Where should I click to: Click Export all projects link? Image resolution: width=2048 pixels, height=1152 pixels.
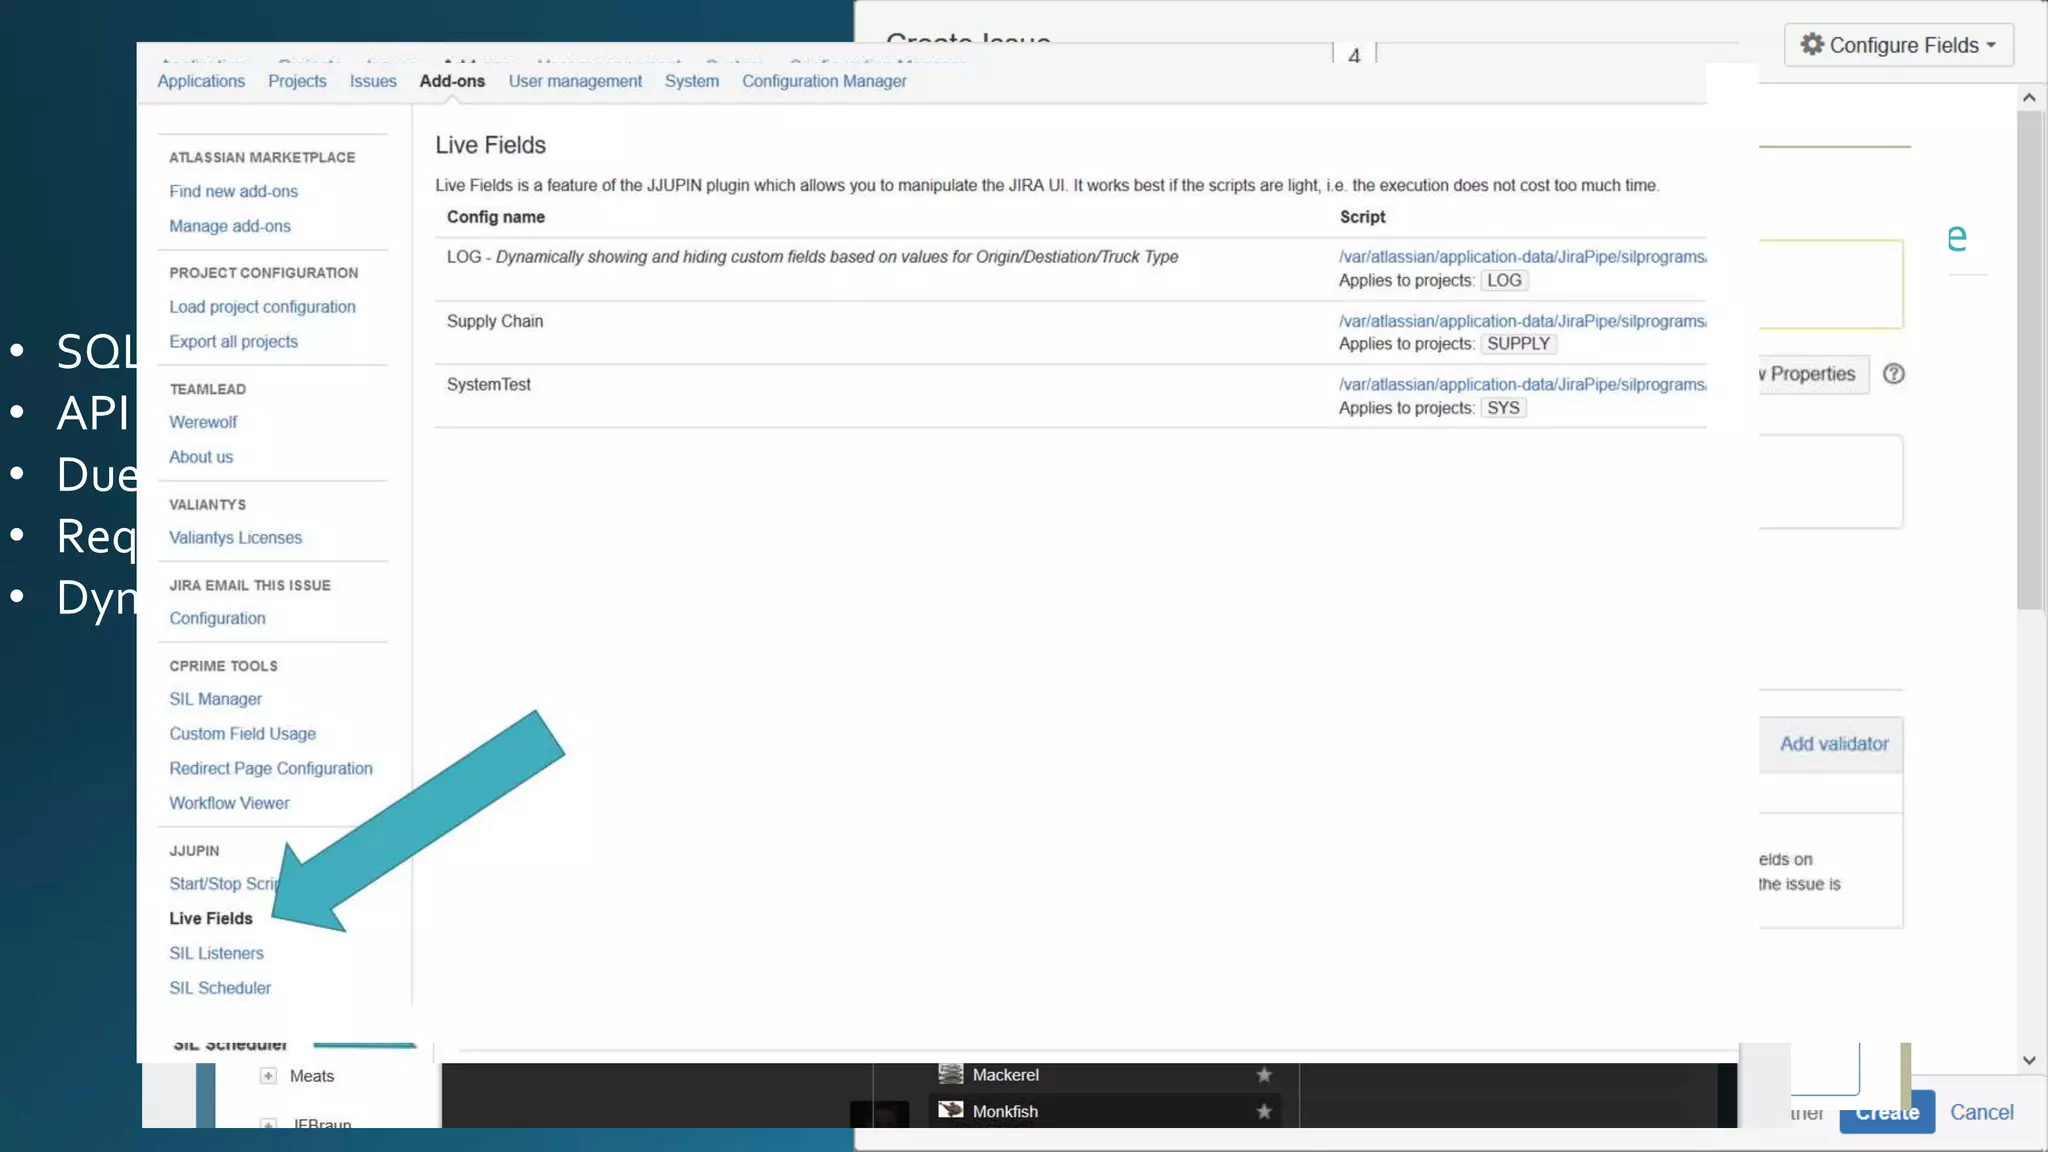pyautogui.click(x=233, y=341)
